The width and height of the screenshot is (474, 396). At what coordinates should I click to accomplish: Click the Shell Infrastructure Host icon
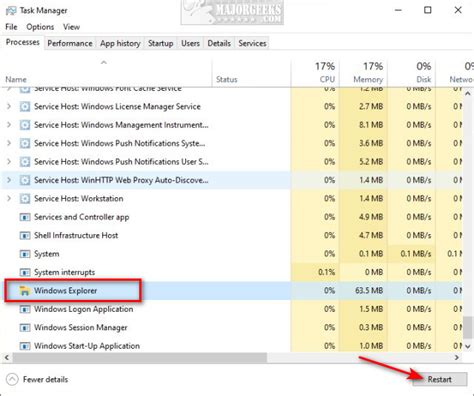[24, 235]
